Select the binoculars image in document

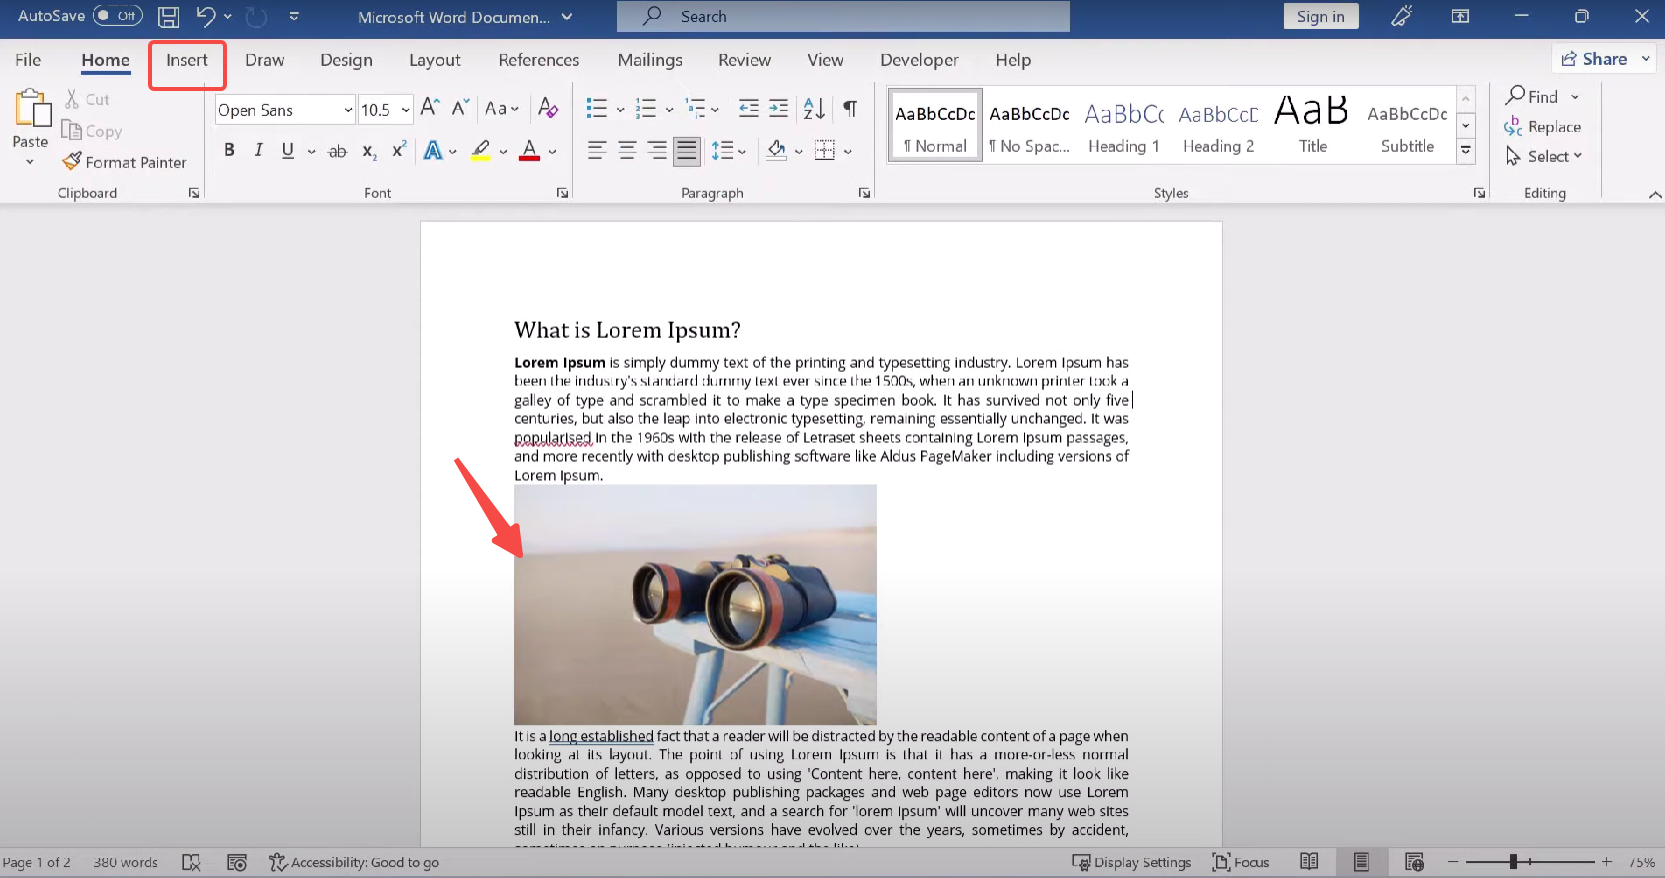point(695,604)
